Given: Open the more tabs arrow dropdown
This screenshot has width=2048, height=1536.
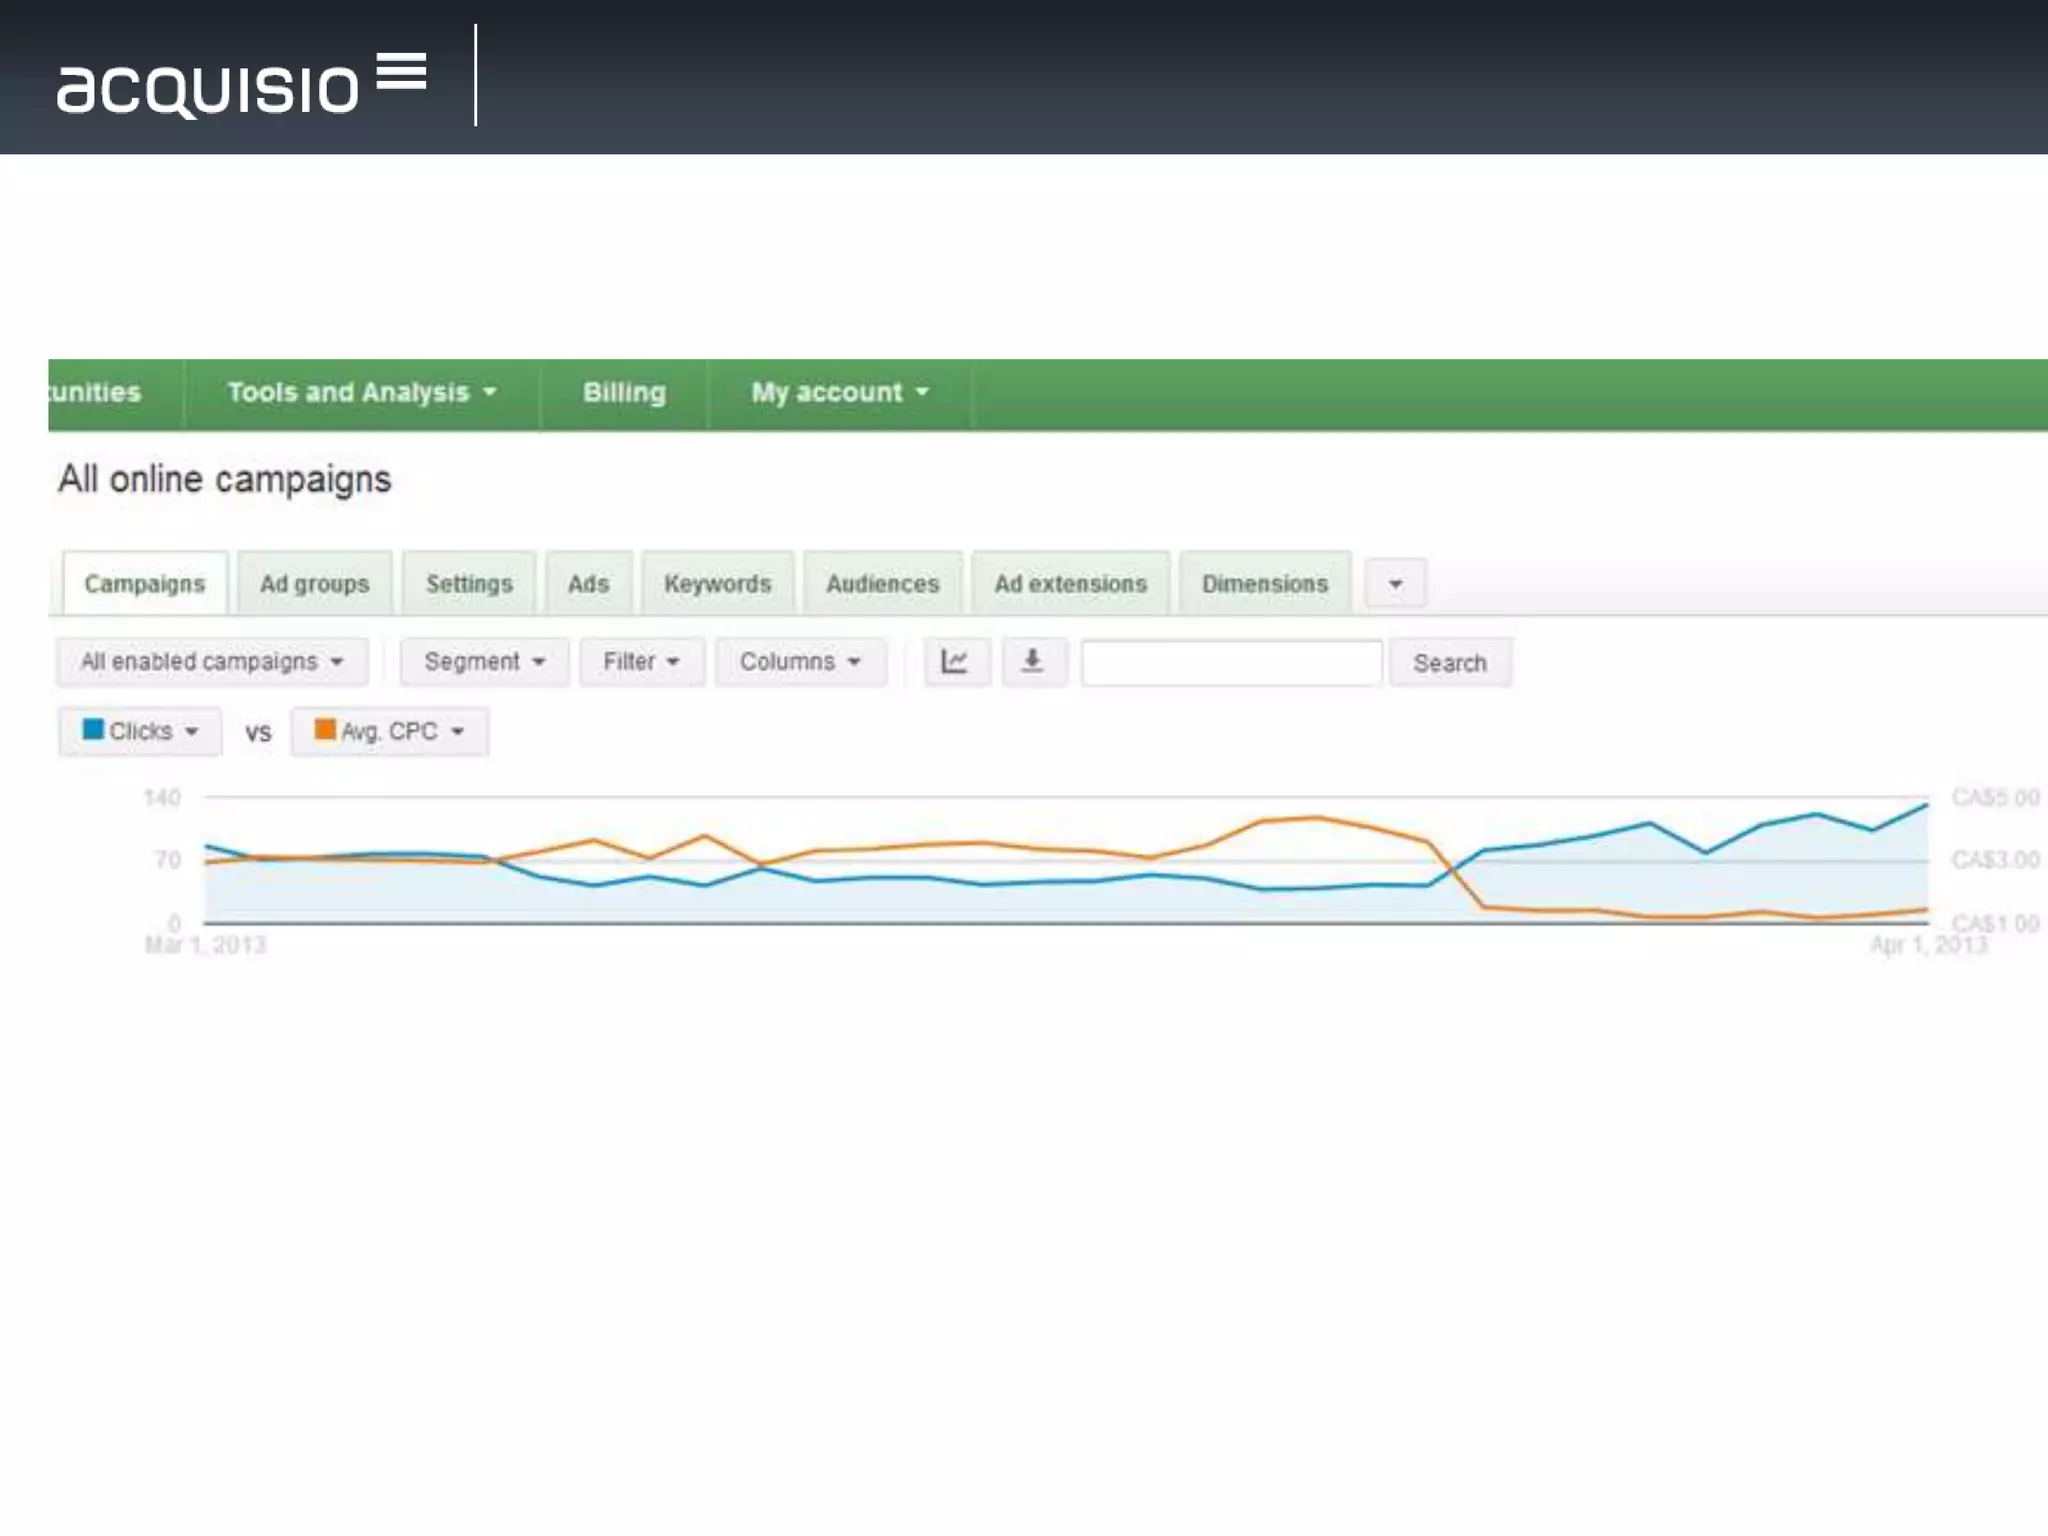Looking at the screenshot, I should pos(1395,584).
